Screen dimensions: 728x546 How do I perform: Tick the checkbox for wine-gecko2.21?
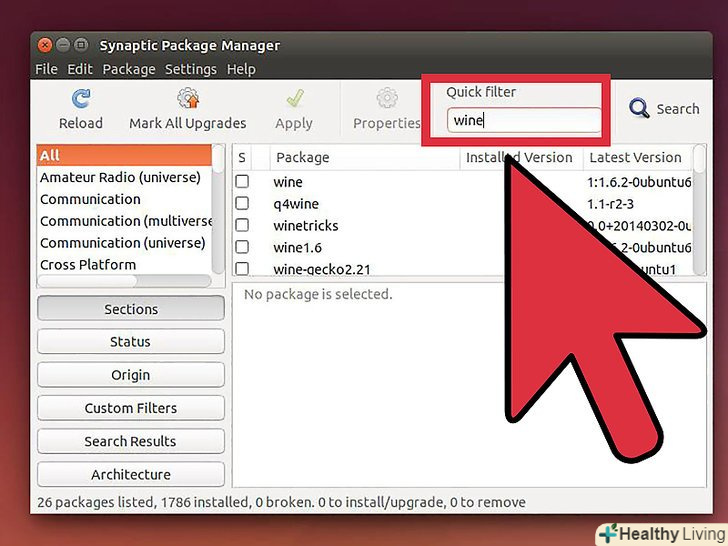tap(242, 268)
